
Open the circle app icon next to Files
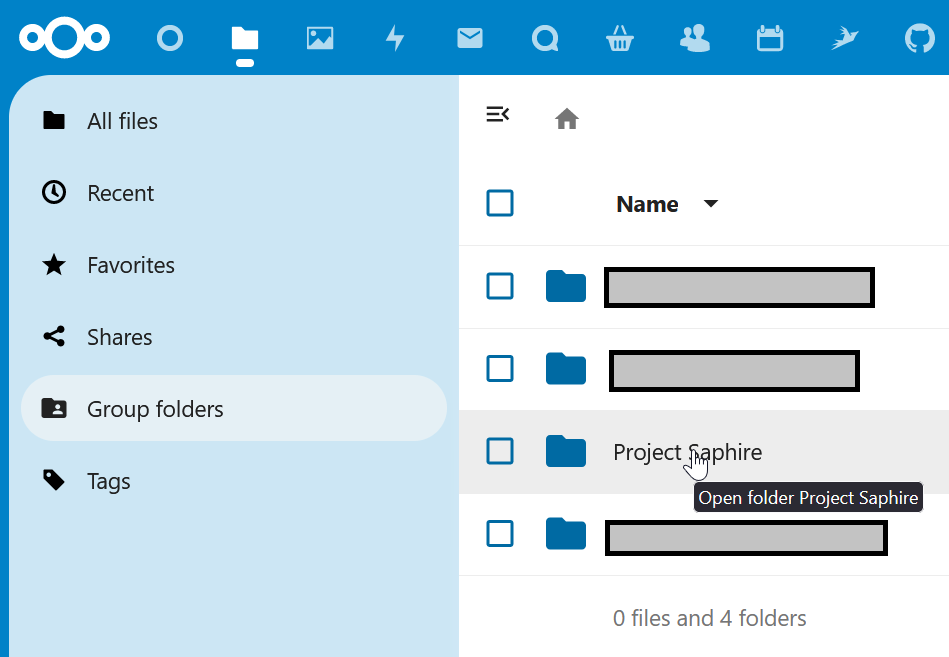click(170, 38)
